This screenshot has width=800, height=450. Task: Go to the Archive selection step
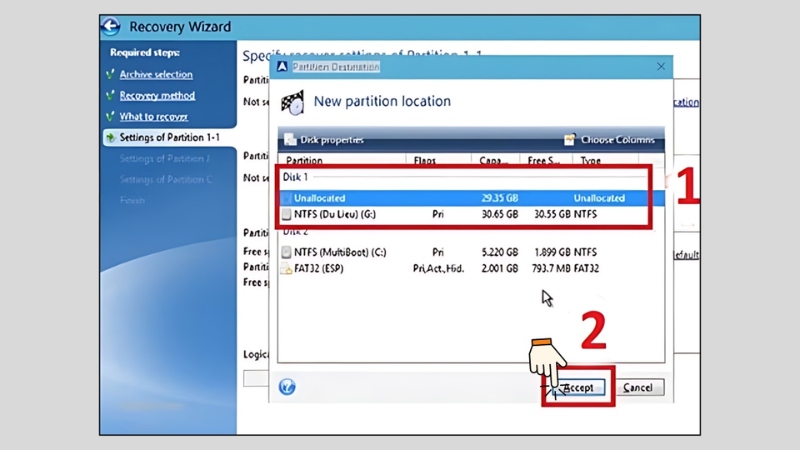(x=156, y=74)
